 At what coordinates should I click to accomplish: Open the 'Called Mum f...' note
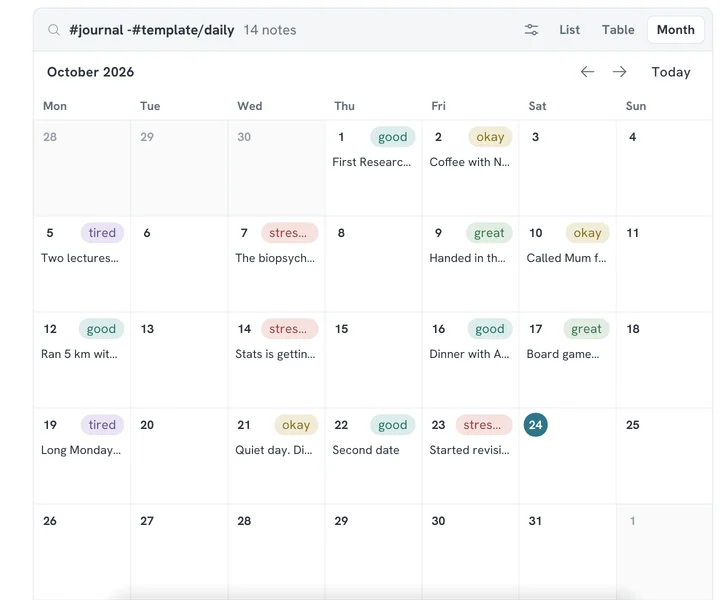566,258
